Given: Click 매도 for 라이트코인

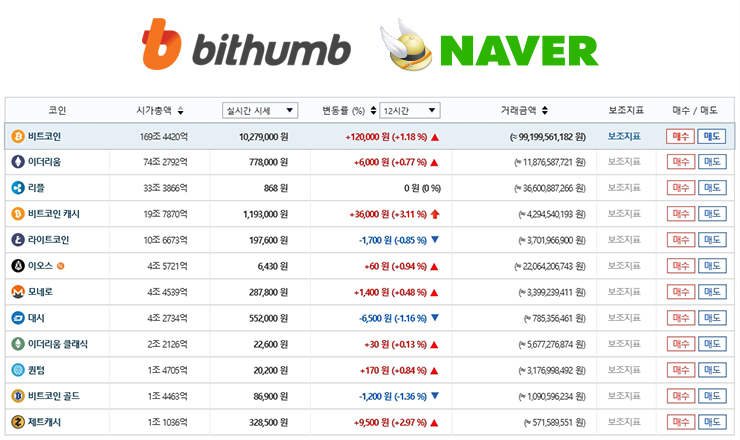Looking at the screenshot, I should point(712,240).
